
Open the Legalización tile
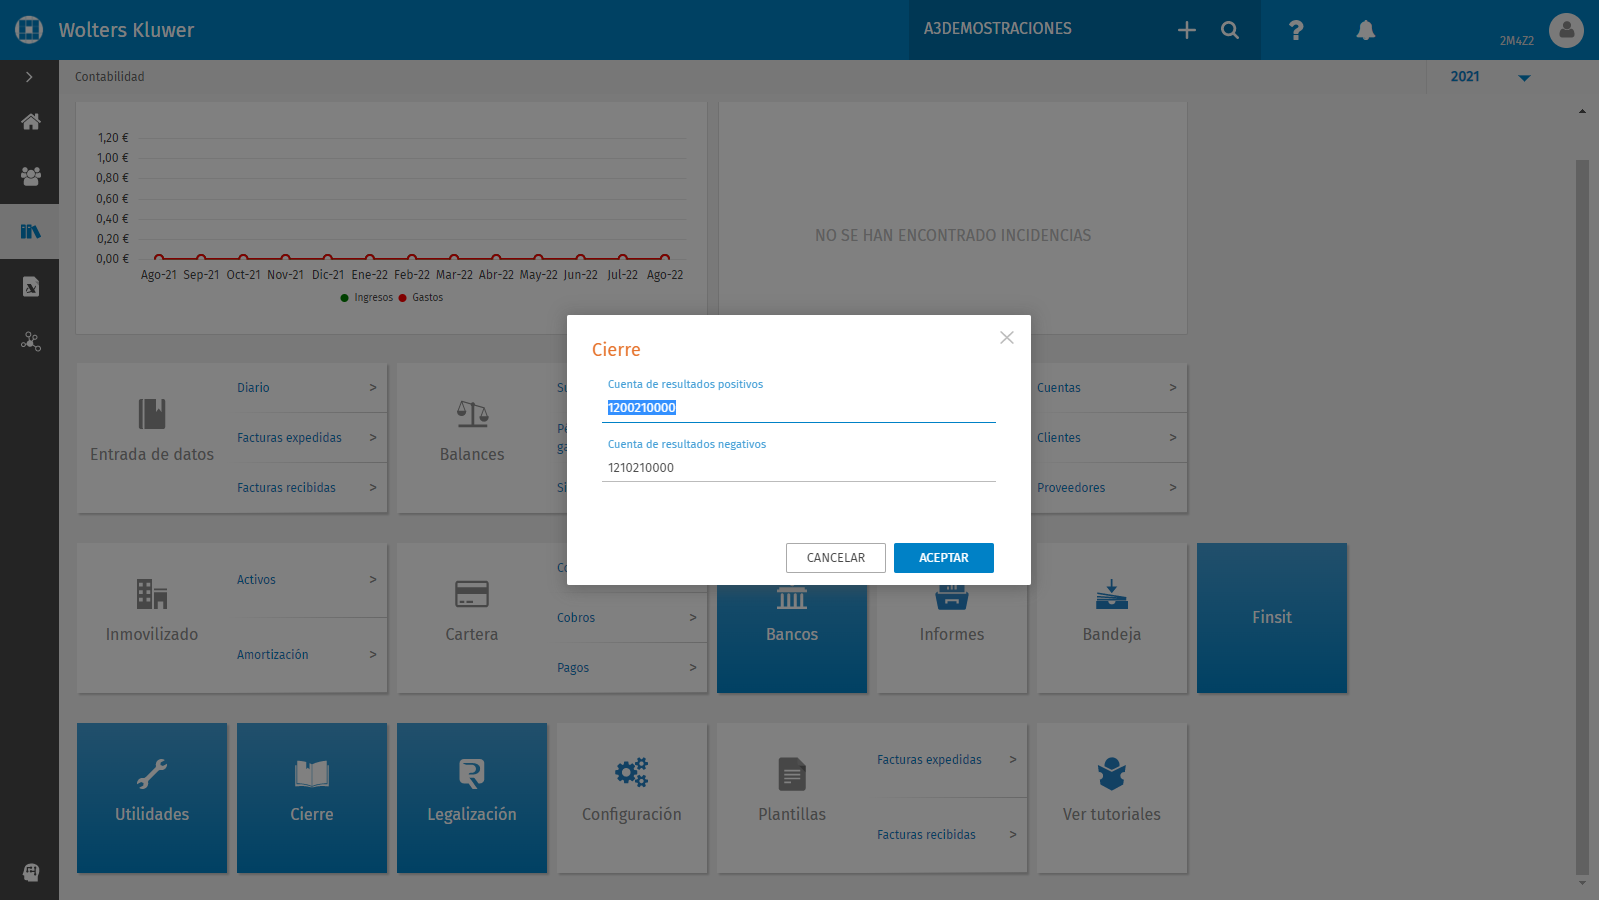click(x=472, y=798)
